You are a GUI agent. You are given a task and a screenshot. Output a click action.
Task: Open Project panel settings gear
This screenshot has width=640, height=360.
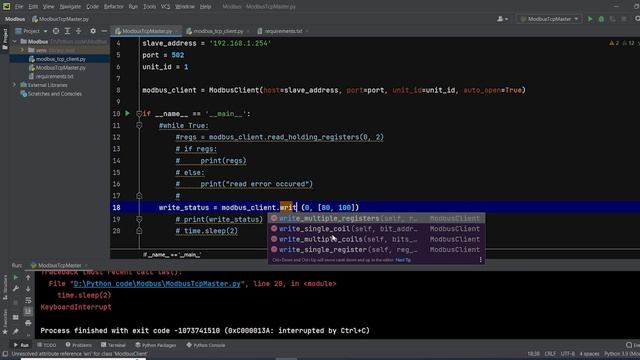pyautogui.click(x=93, y=31)
